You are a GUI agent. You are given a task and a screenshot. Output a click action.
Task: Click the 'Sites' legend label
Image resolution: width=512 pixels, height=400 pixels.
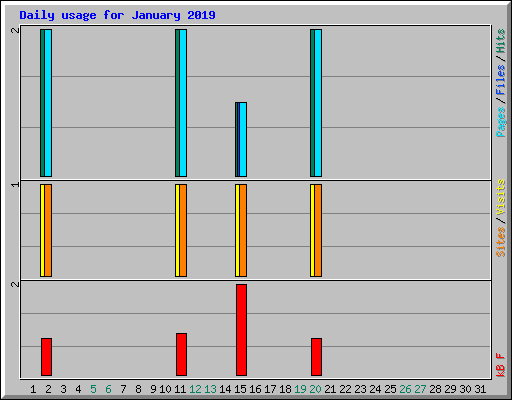[x=501, y=242]
